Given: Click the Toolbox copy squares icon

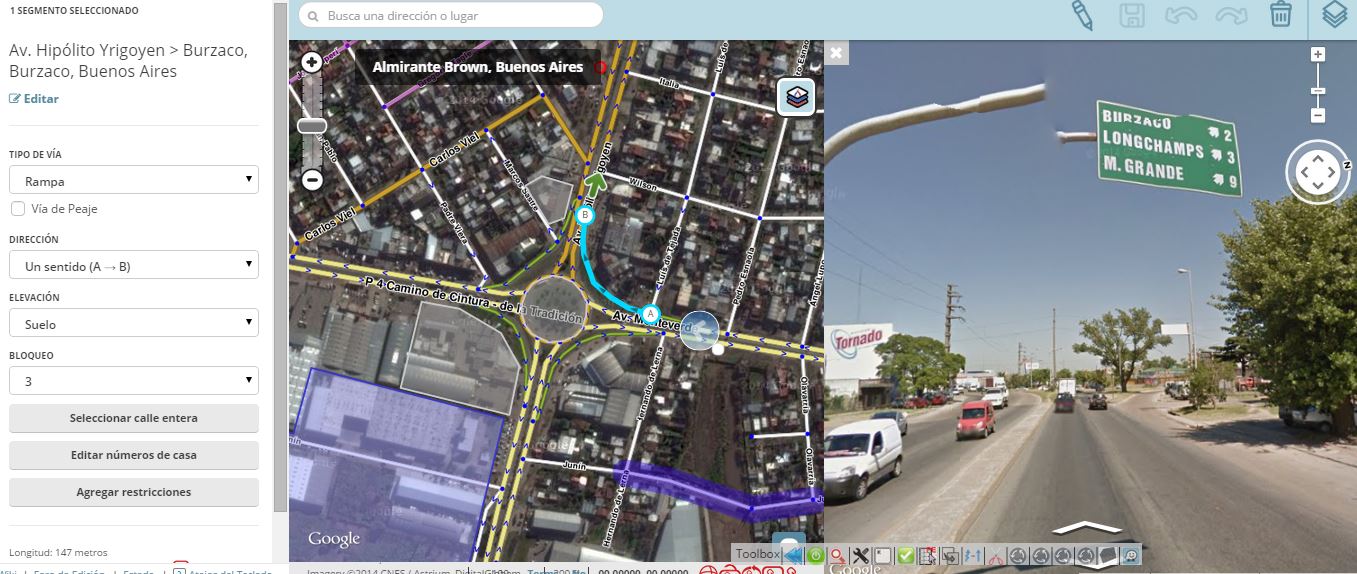Looking at the screenshot, I should 950,555.
